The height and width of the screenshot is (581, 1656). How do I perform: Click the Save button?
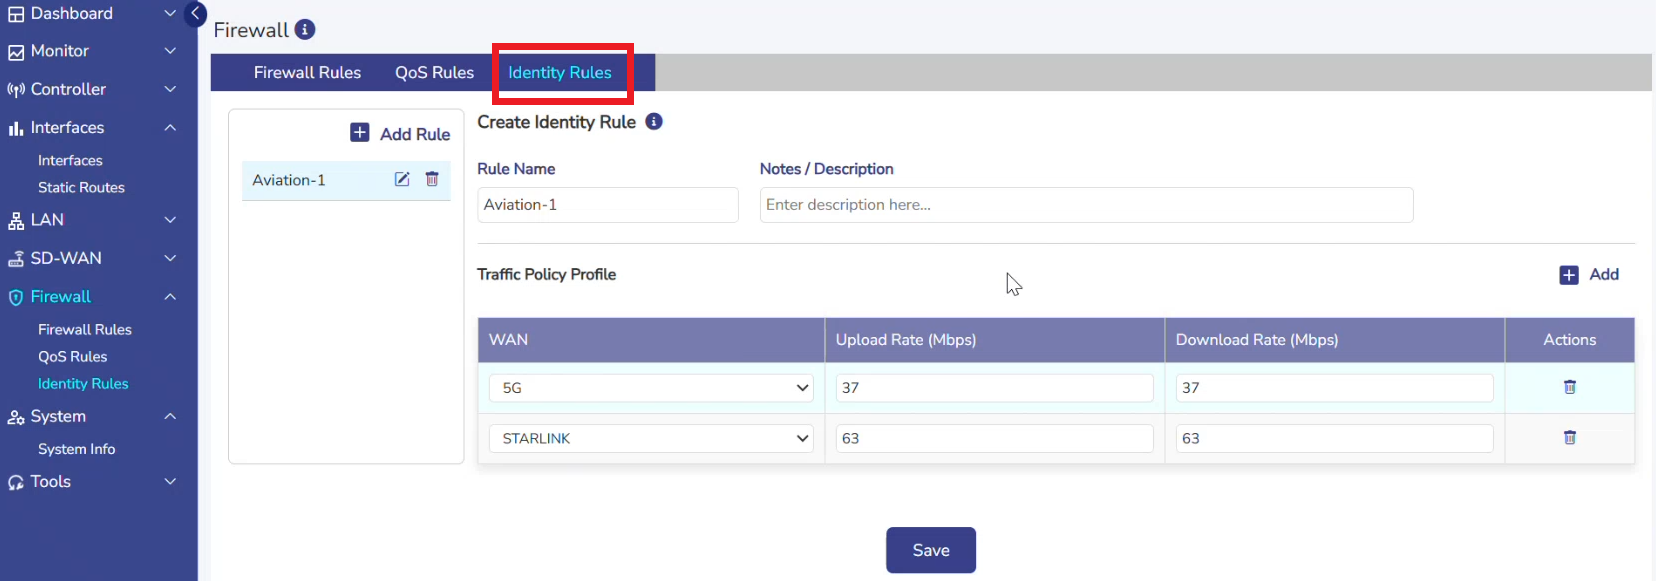coord(930,550)
